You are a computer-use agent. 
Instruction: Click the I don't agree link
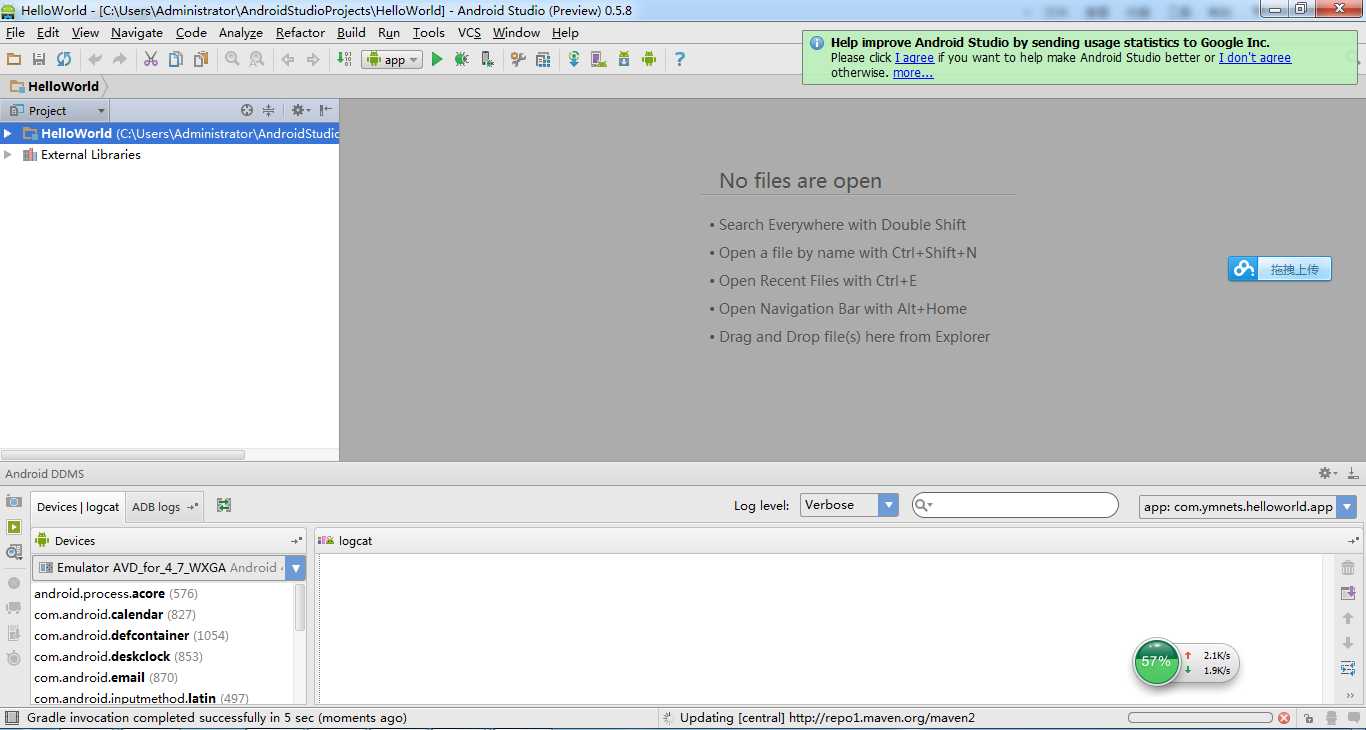pos(1255,58)
